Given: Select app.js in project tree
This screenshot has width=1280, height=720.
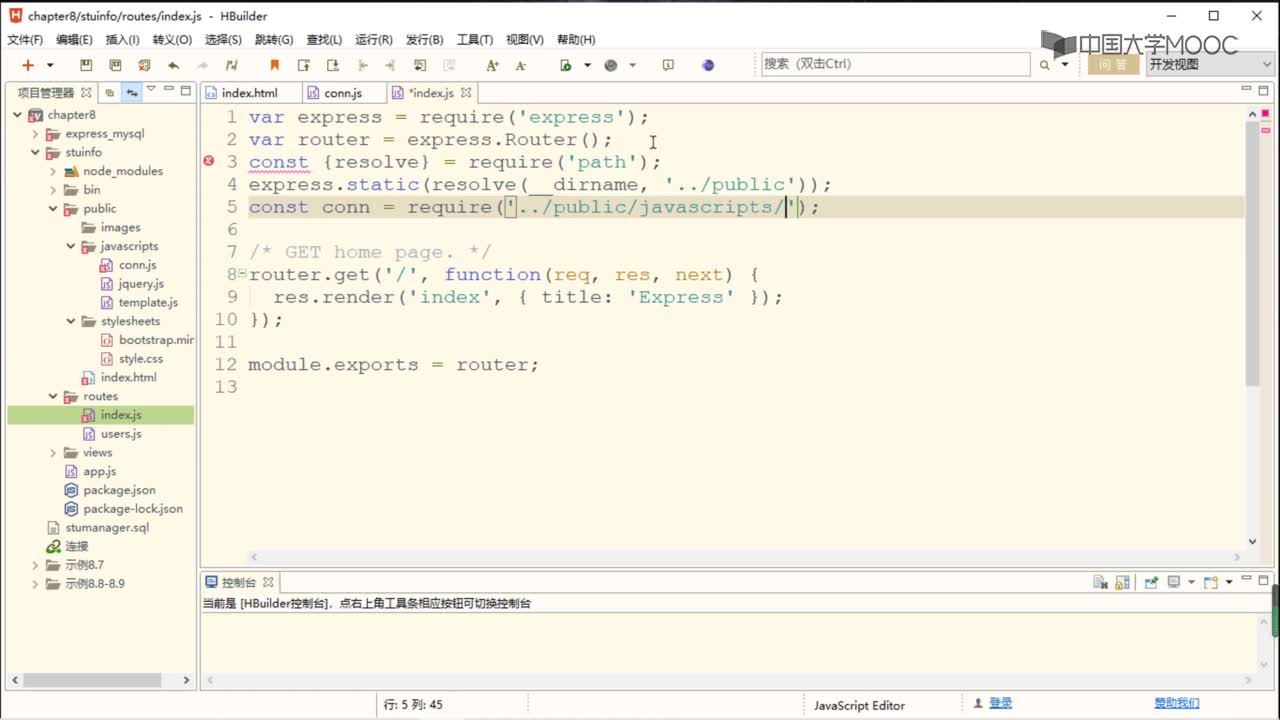Looking at the screenshot, I should [99, 471].
